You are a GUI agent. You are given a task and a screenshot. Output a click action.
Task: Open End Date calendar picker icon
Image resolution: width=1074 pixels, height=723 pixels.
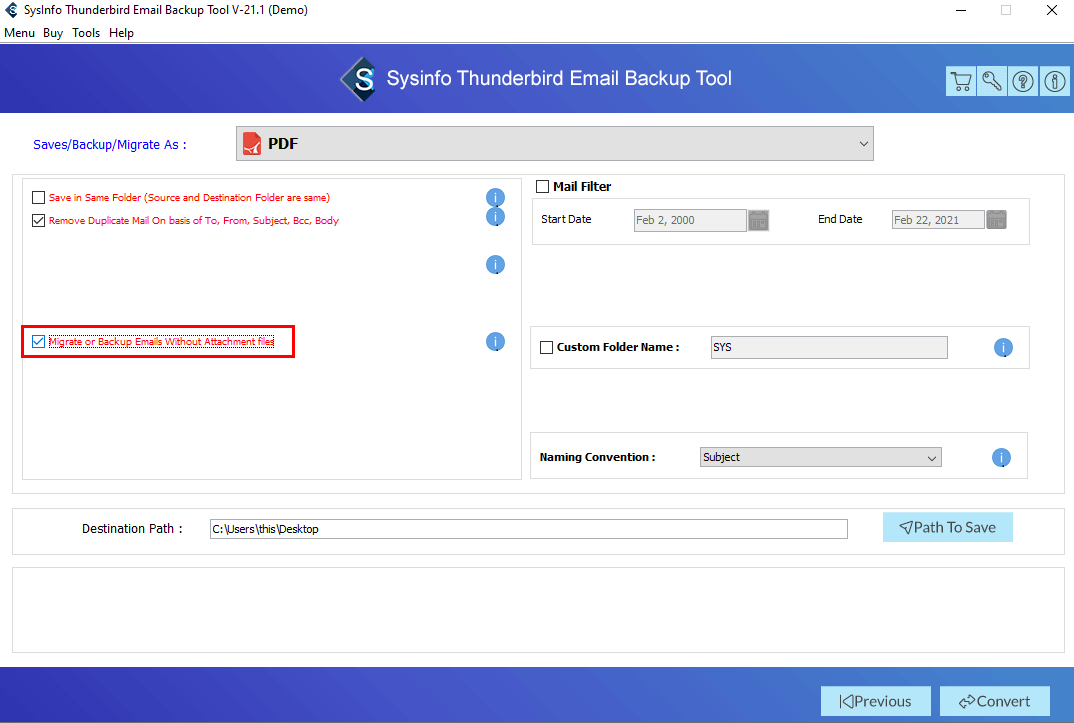point(997,220)
